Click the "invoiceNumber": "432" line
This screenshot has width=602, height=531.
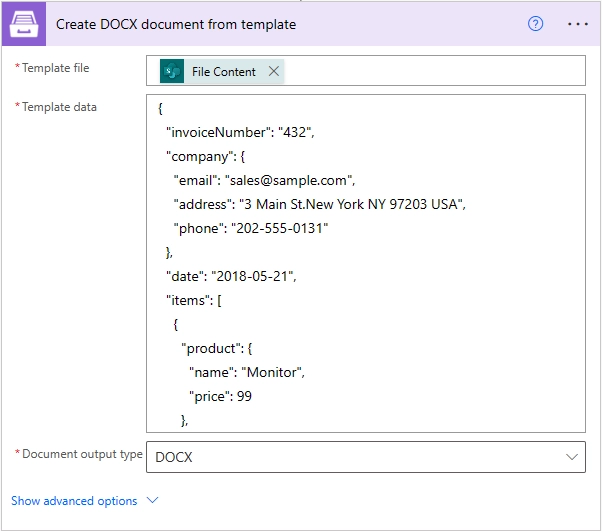click(240, 132)
